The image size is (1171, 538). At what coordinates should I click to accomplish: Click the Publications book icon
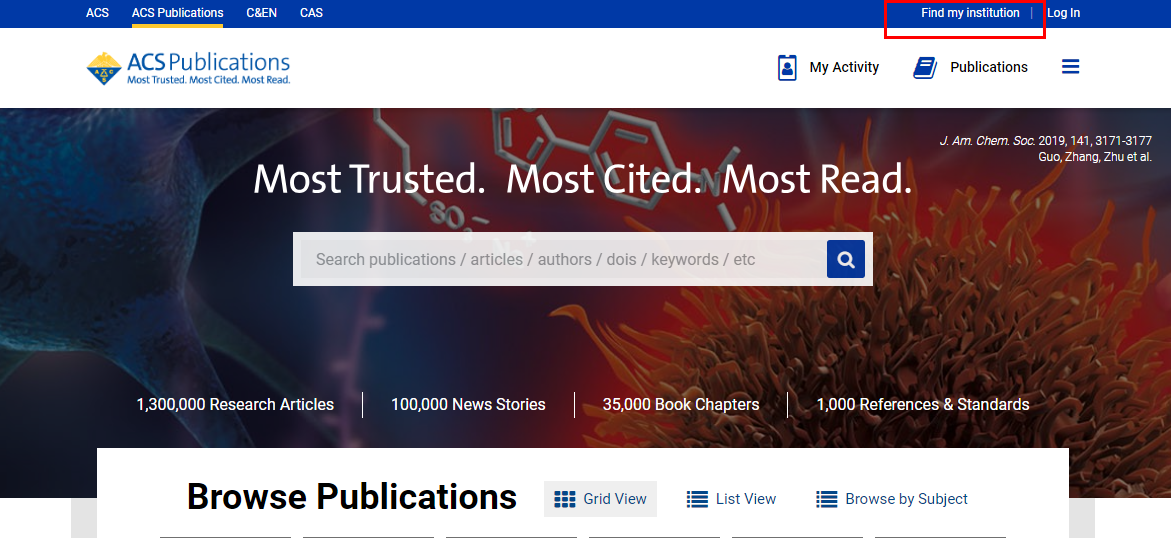[925, 67]
